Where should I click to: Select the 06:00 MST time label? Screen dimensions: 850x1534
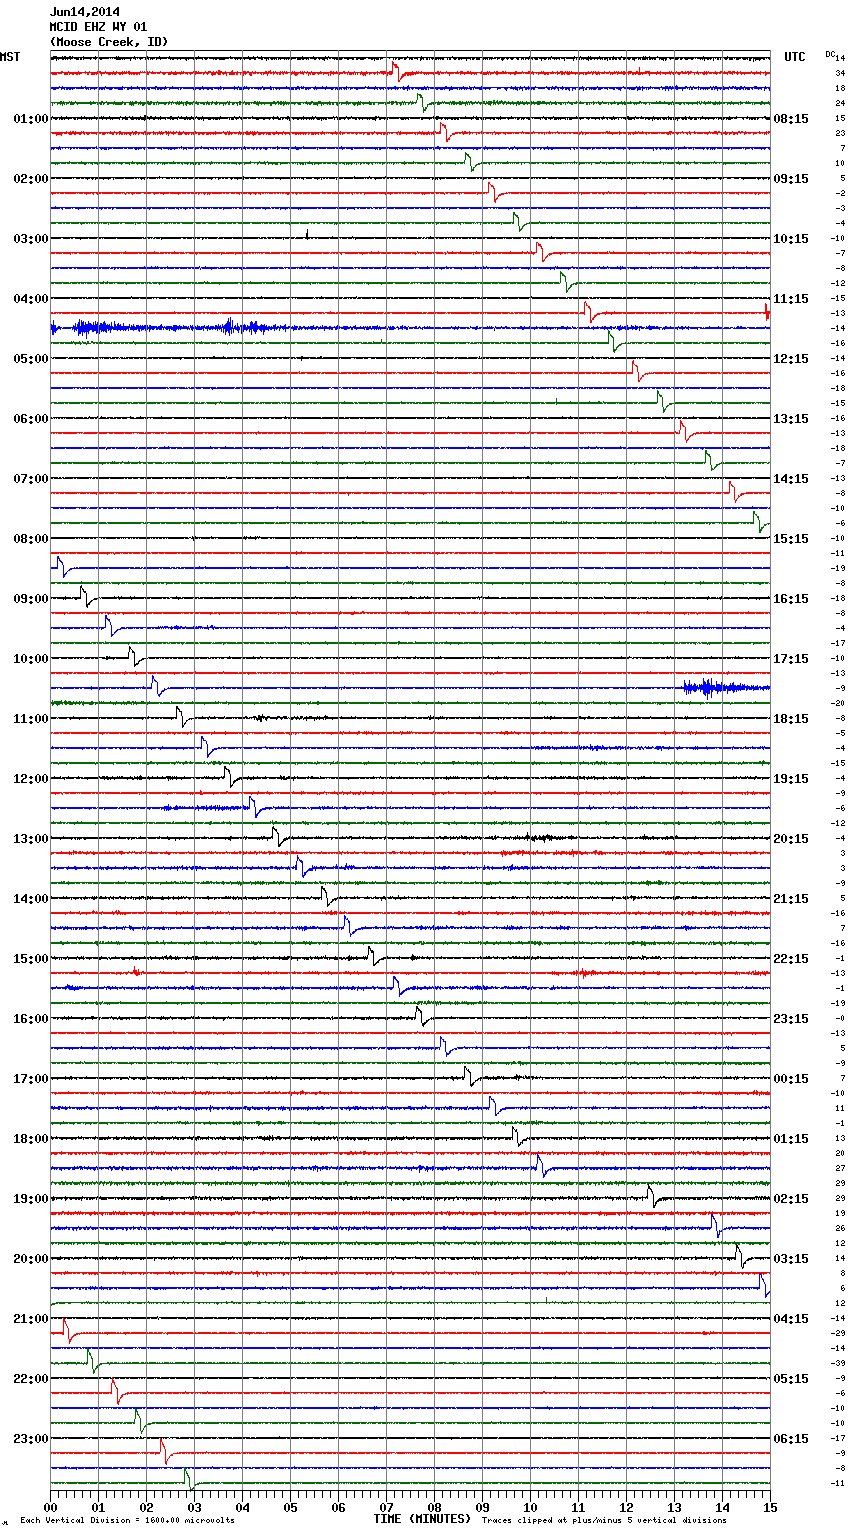[31, 419]
